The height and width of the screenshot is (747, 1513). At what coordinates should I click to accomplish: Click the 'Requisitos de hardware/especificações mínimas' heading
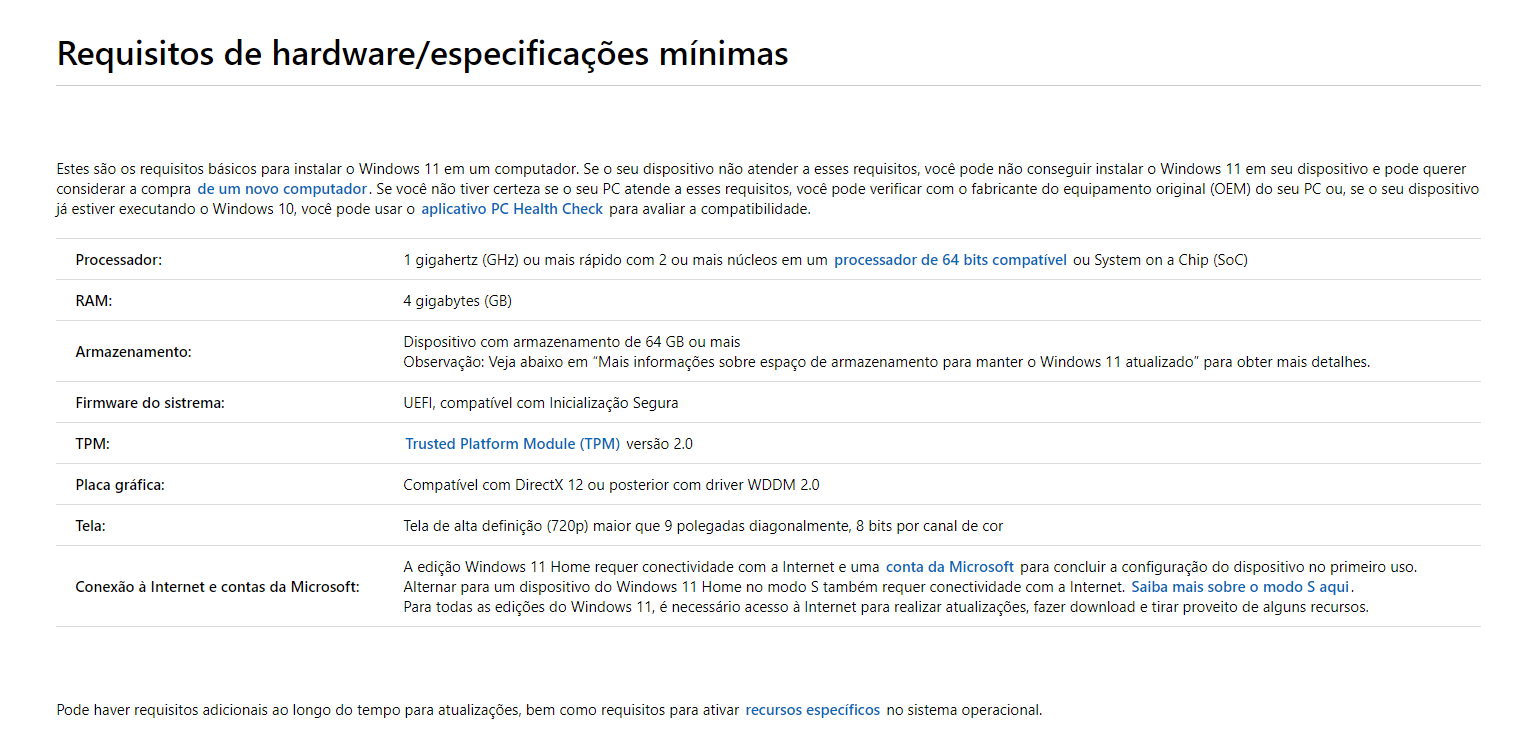coord(422,54)
